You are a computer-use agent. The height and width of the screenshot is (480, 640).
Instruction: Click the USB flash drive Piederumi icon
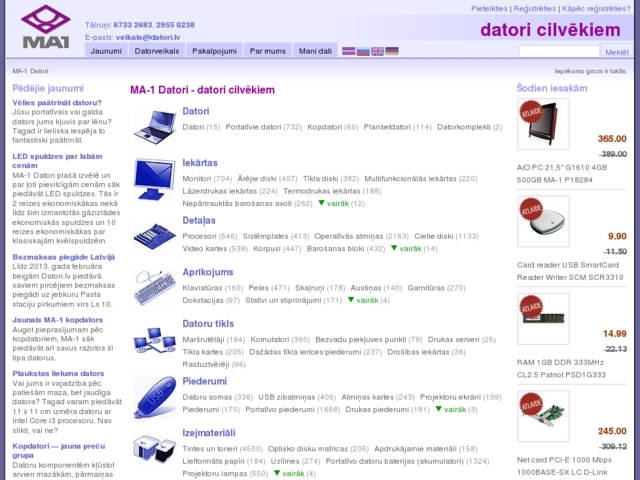tap(154, 395)
